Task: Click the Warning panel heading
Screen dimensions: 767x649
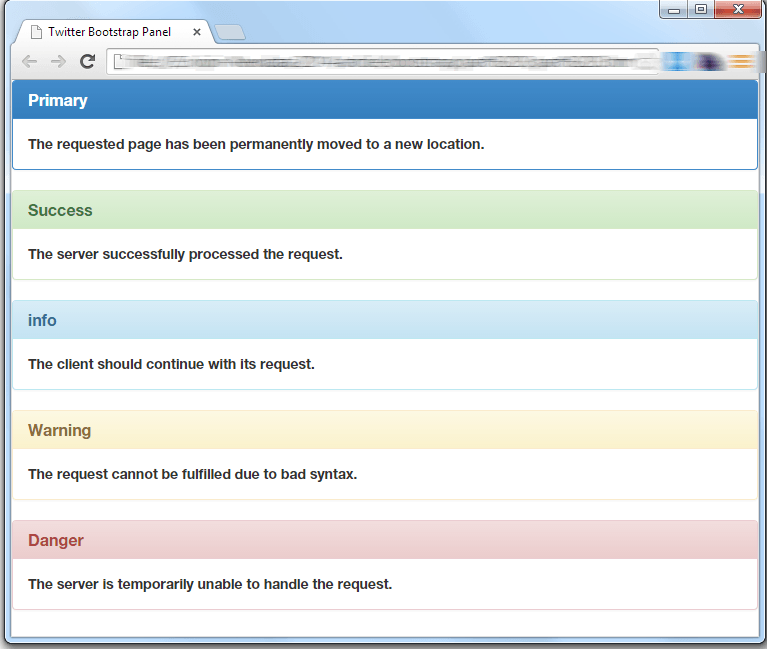Action: pos(385,430)
